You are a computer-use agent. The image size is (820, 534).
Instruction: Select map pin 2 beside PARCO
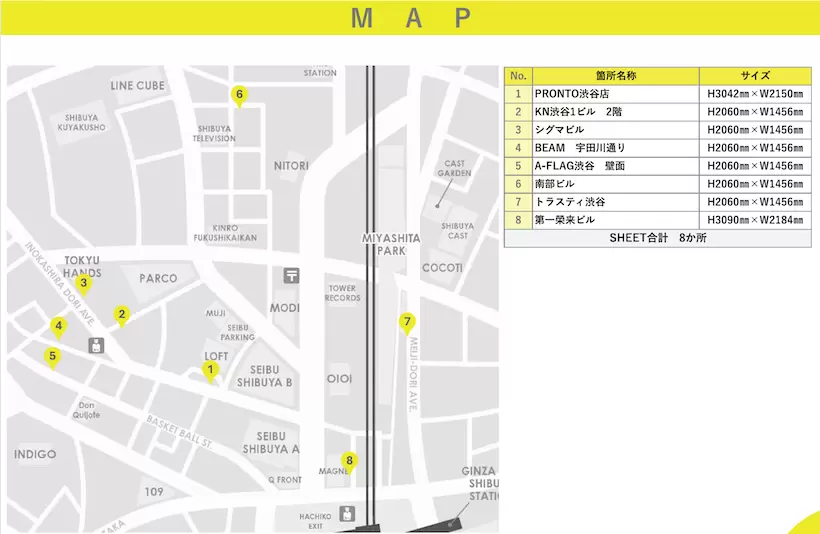121,315
